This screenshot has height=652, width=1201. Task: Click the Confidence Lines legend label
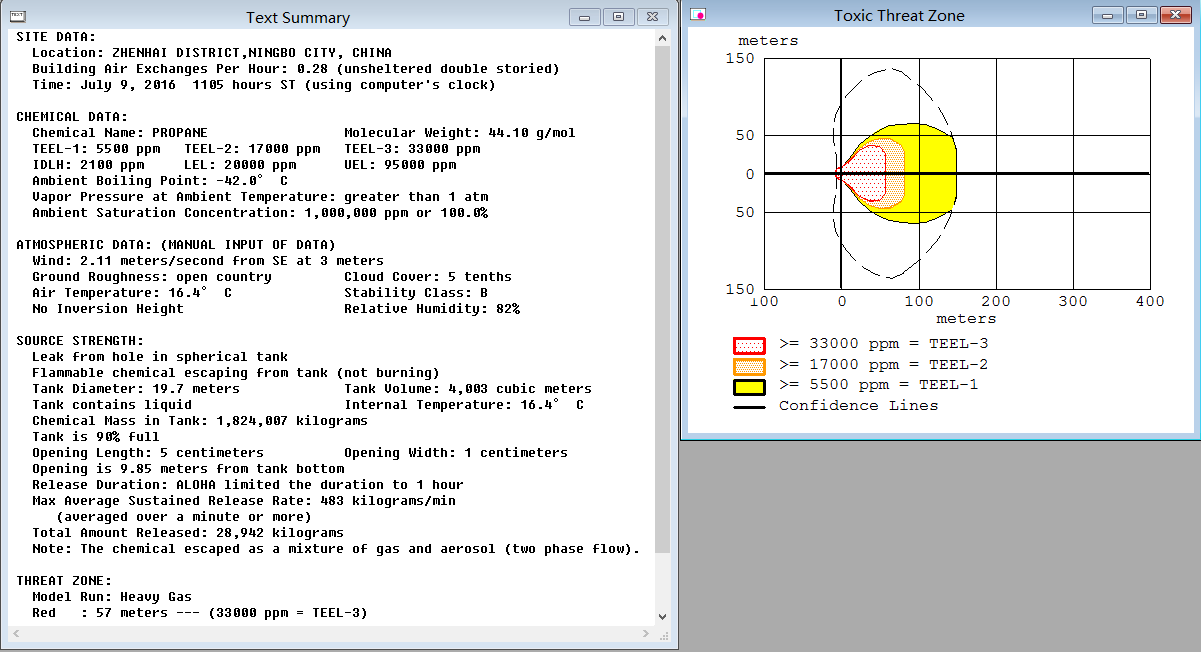click(x=859, y=405)
